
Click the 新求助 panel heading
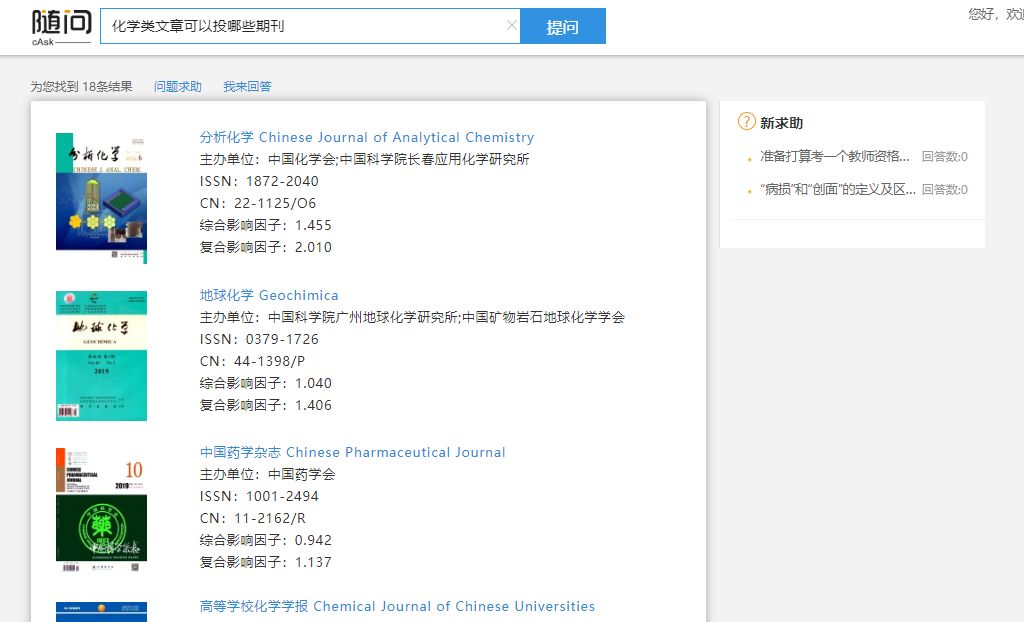(x=781, y=123)
